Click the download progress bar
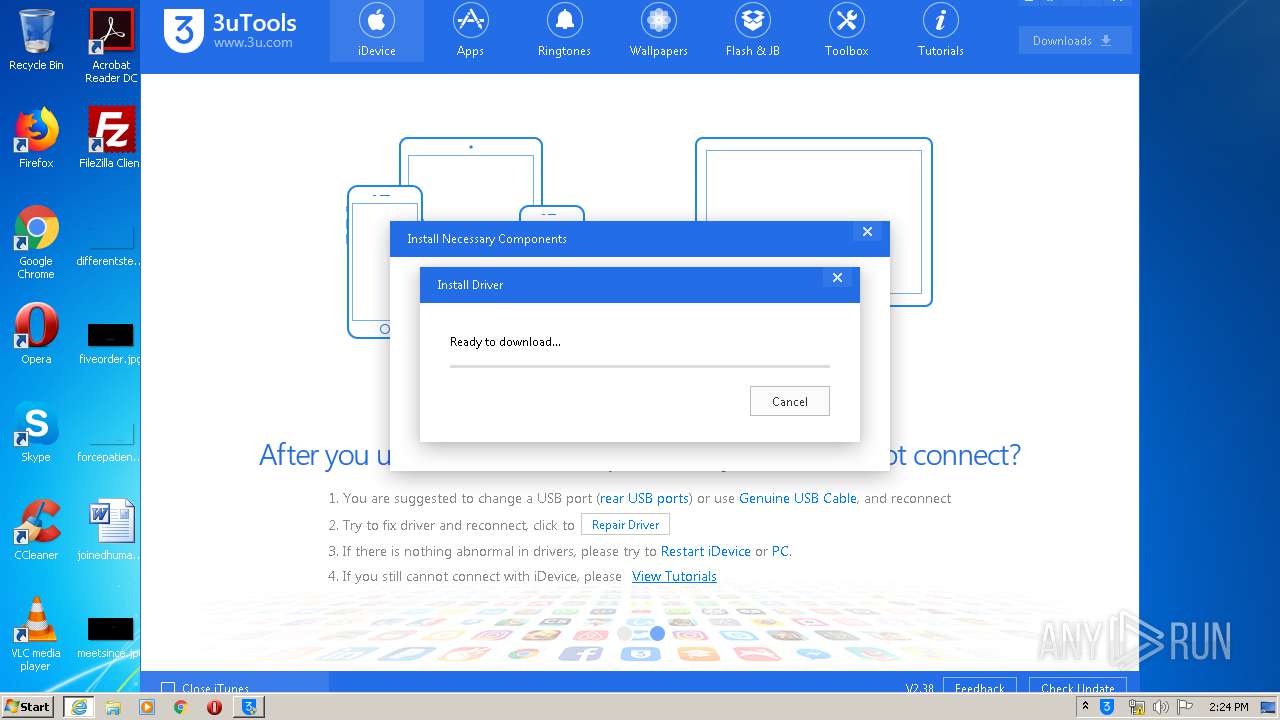 click(x=639, y=366)
